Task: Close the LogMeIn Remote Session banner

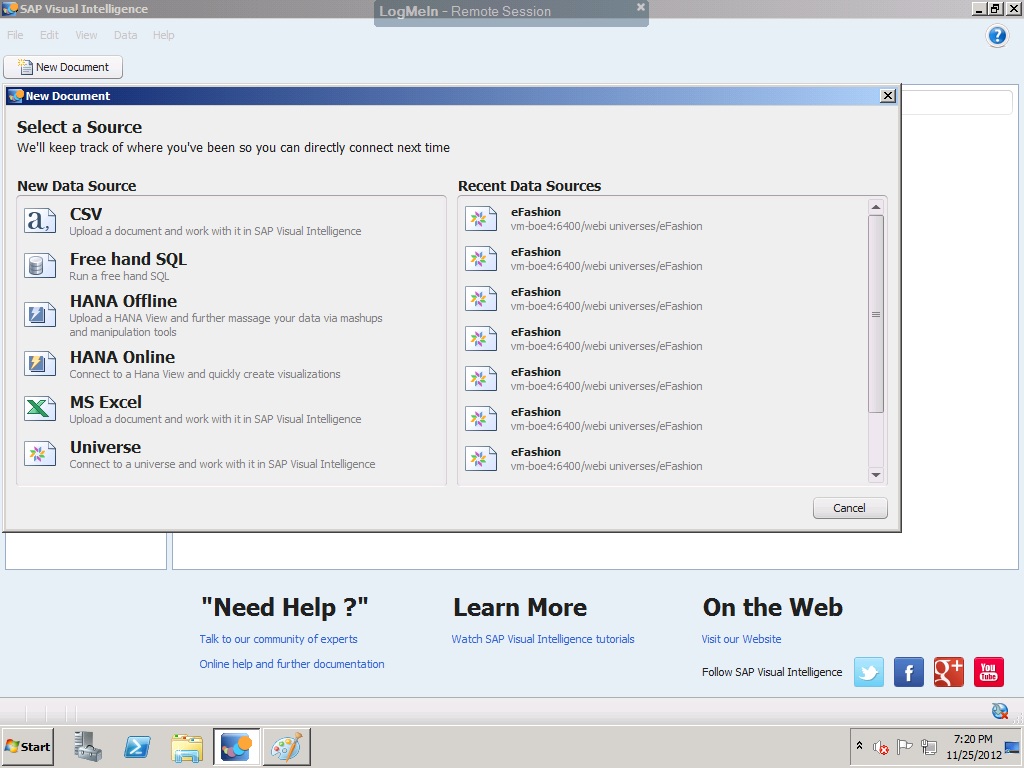Action: (x=641, y=7)
